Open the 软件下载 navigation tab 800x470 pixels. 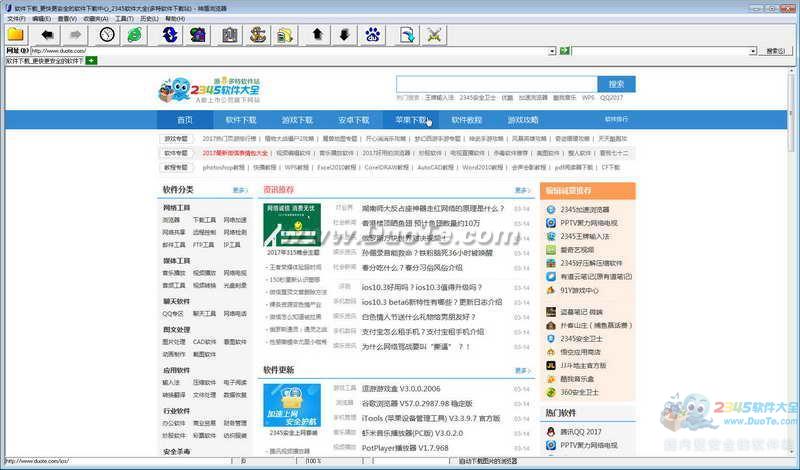(x=241, y=120)
